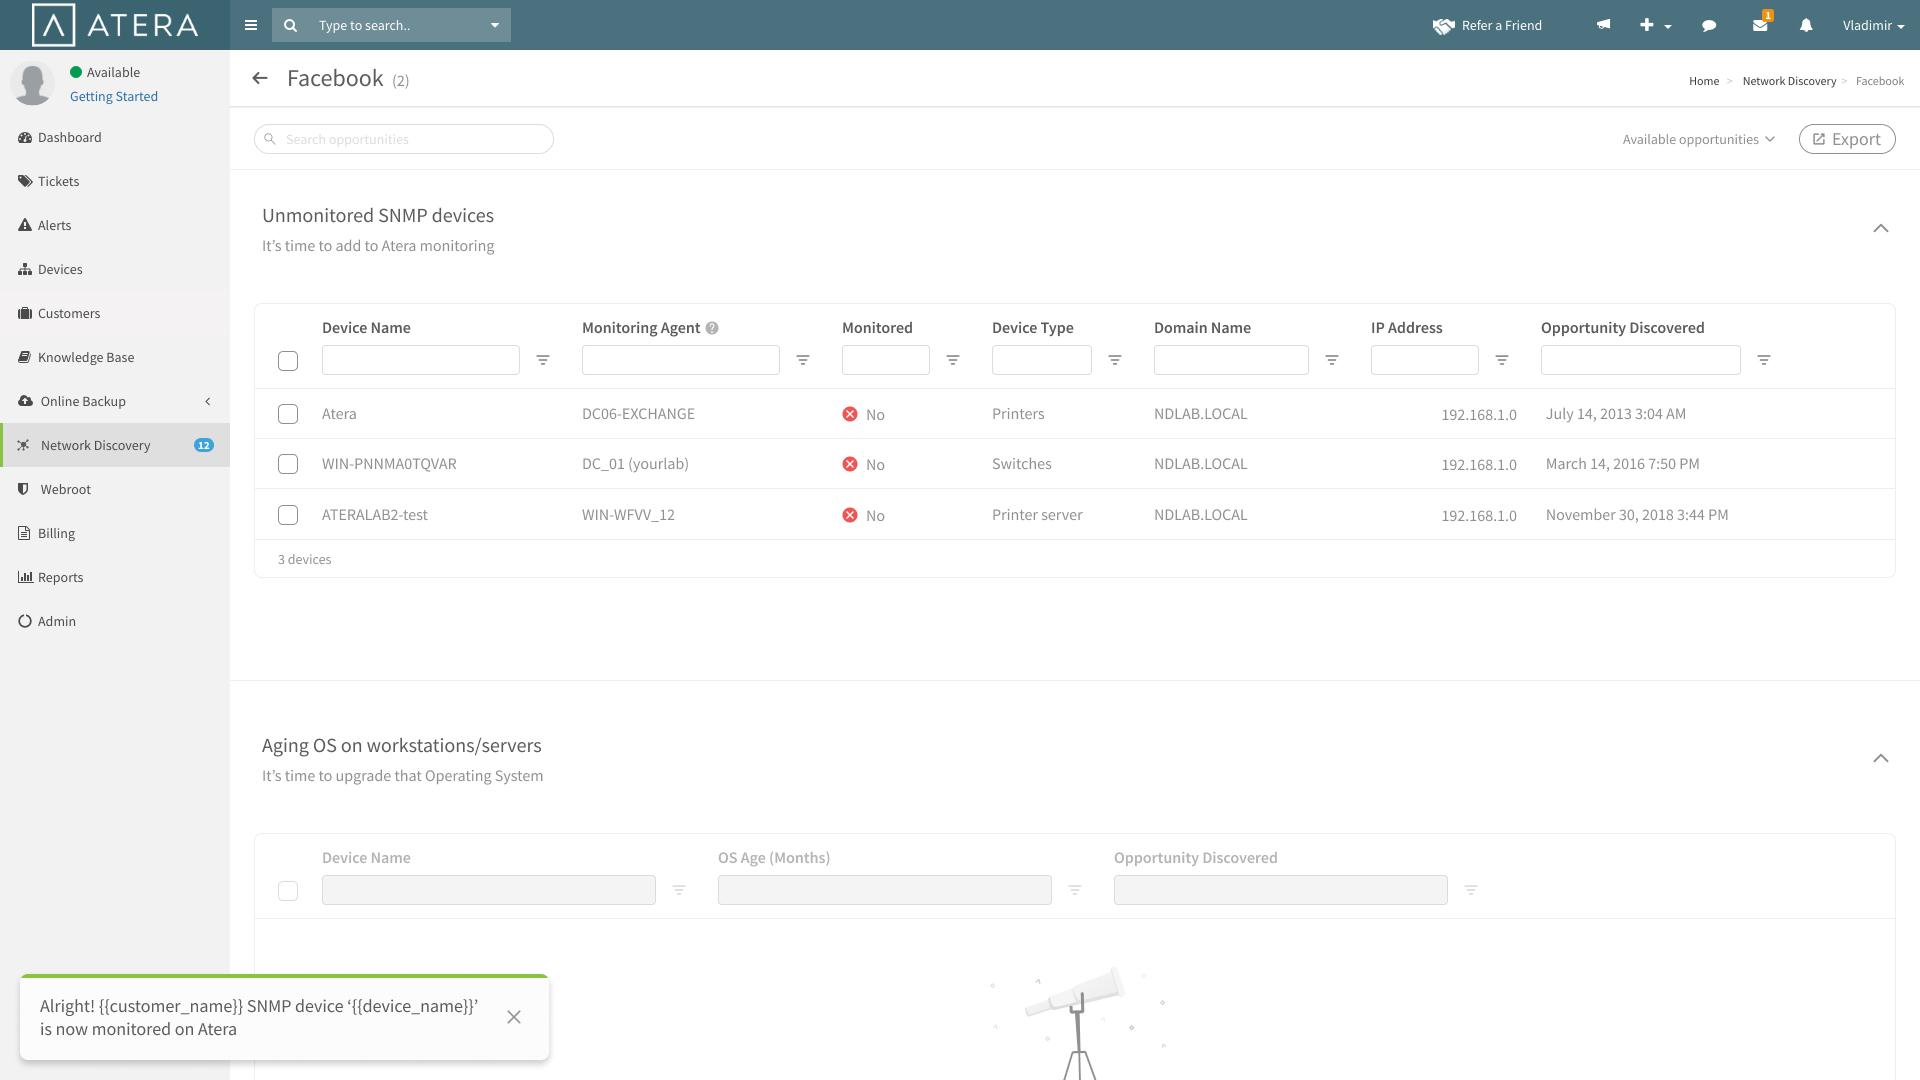The image size is (1920, 1080).
Task: Follow the Getting Started link
Action: pyautogui.click(x=114, y=96)
